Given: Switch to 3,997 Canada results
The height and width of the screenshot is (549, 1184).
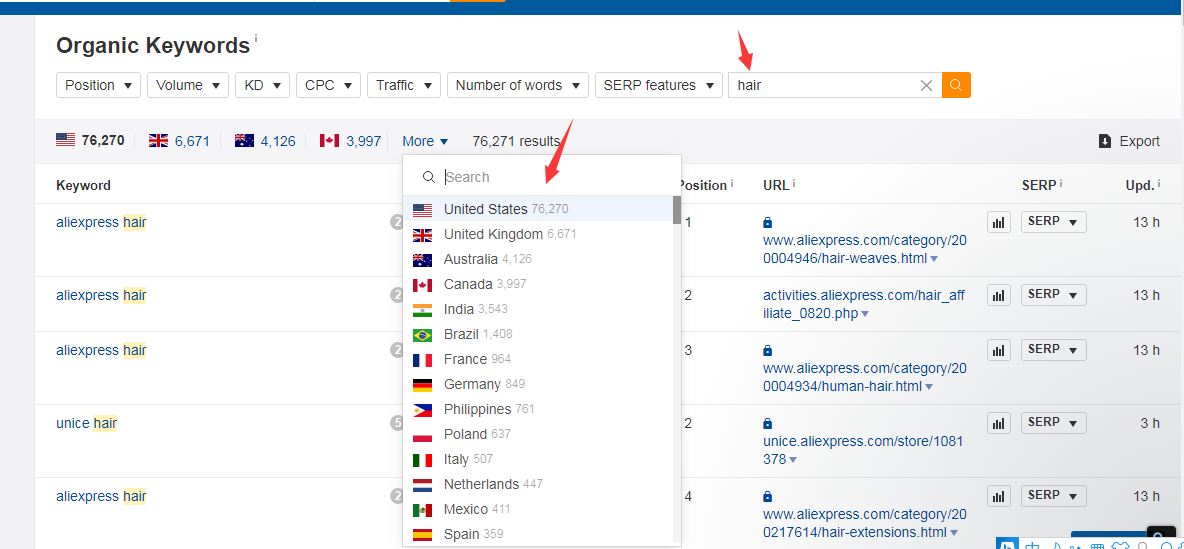Looking at the screenshot, I should click(x=363, y=141).
